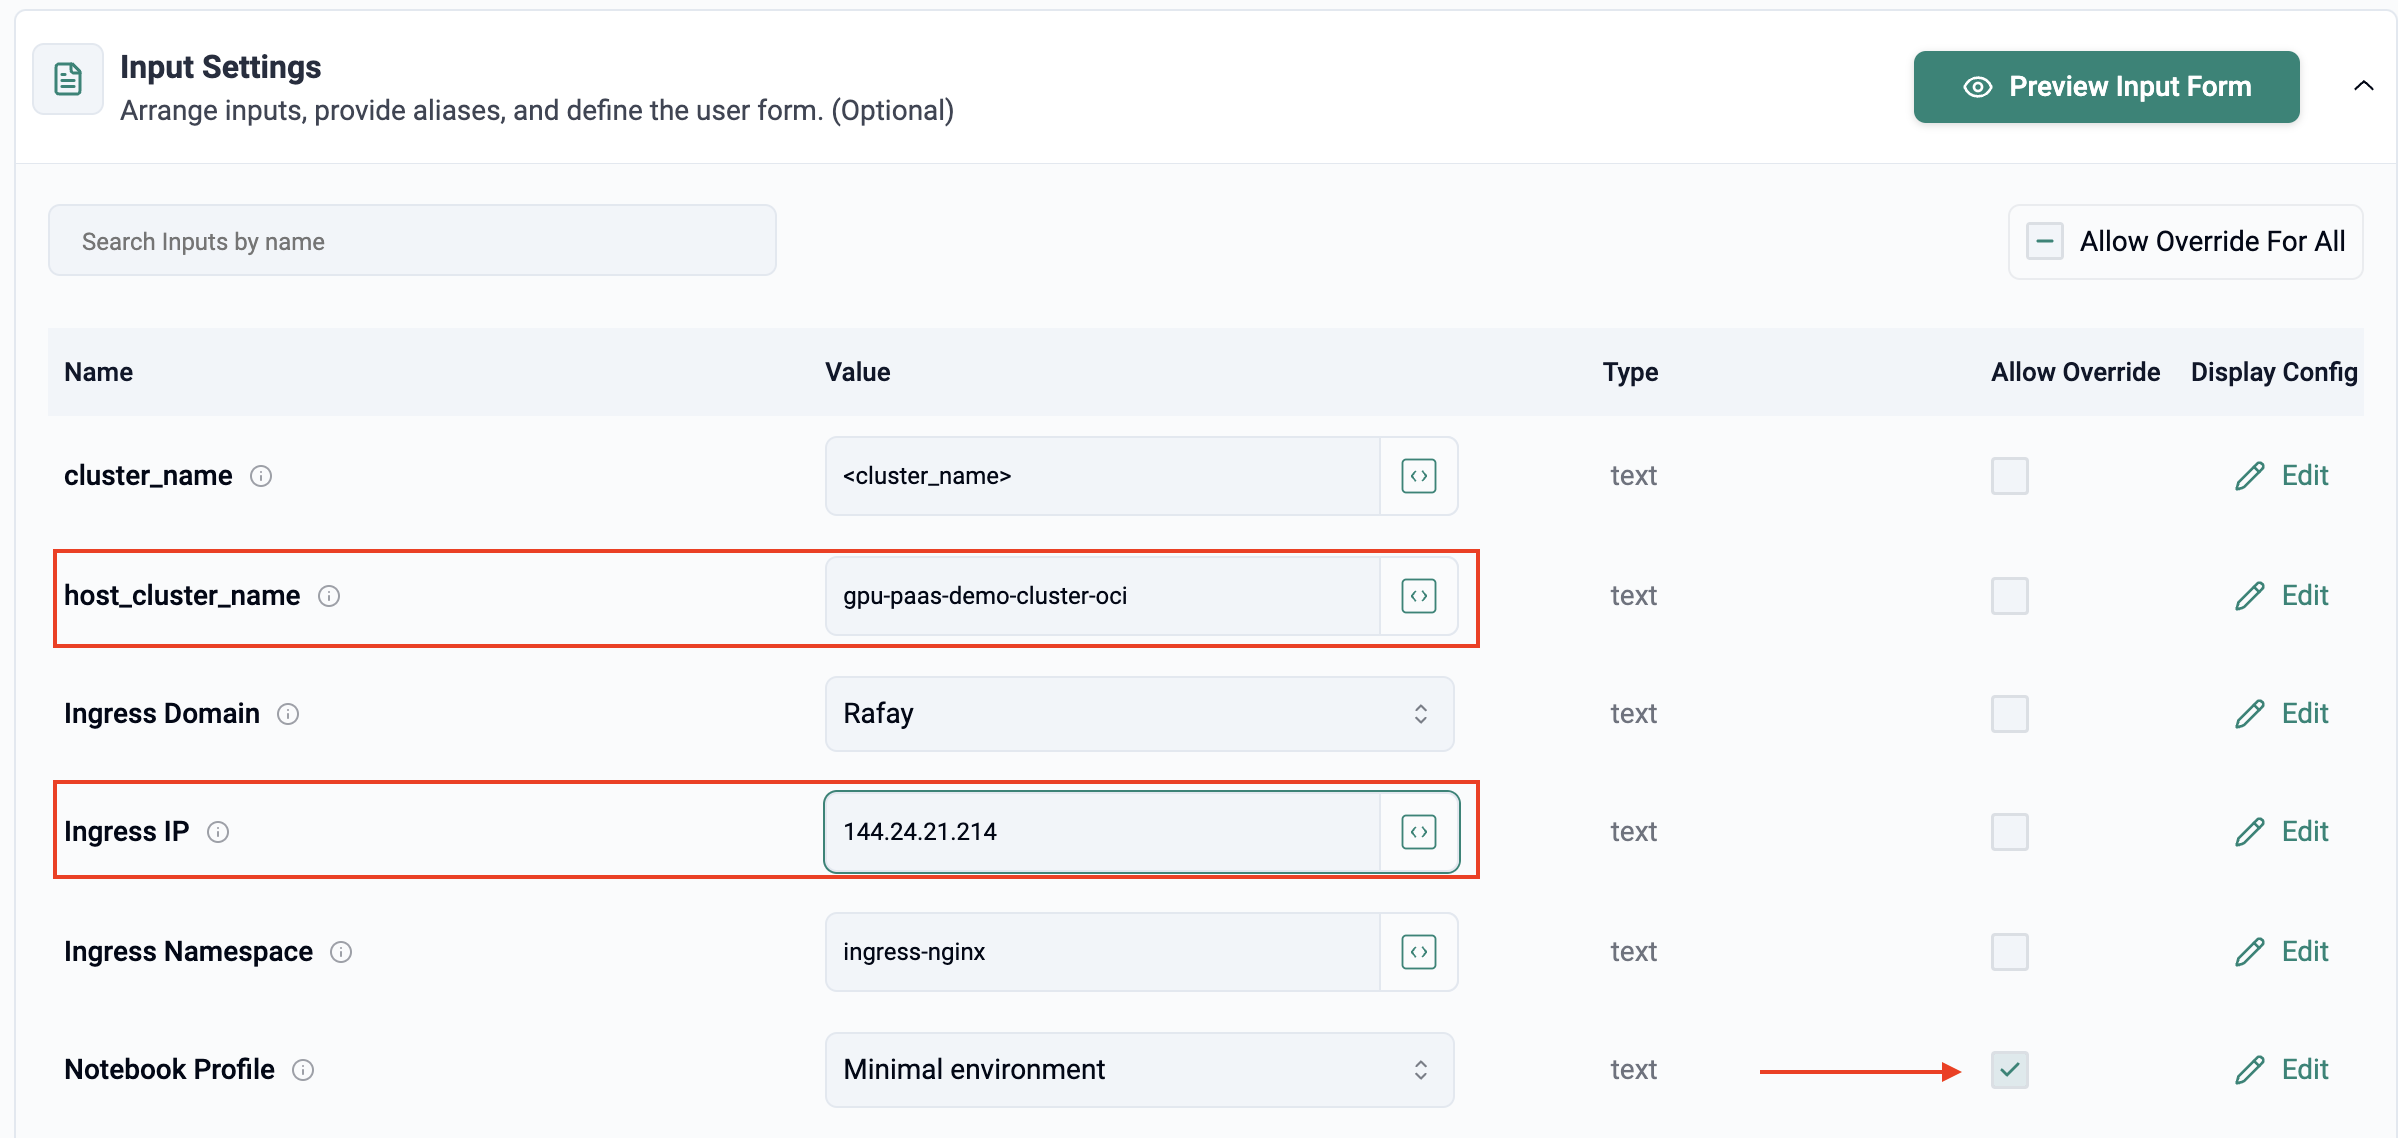Viewport: 2398px width, 1138px height.
Task: Click the Search Inputs by name field
Action: [412, 241]
